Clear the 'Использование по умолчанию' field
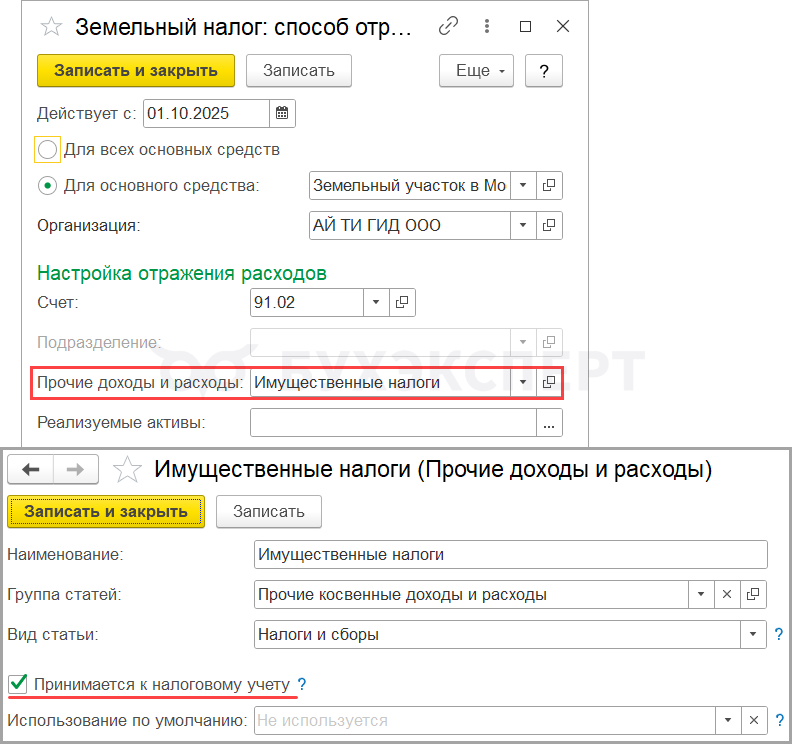 click(754, 720)
